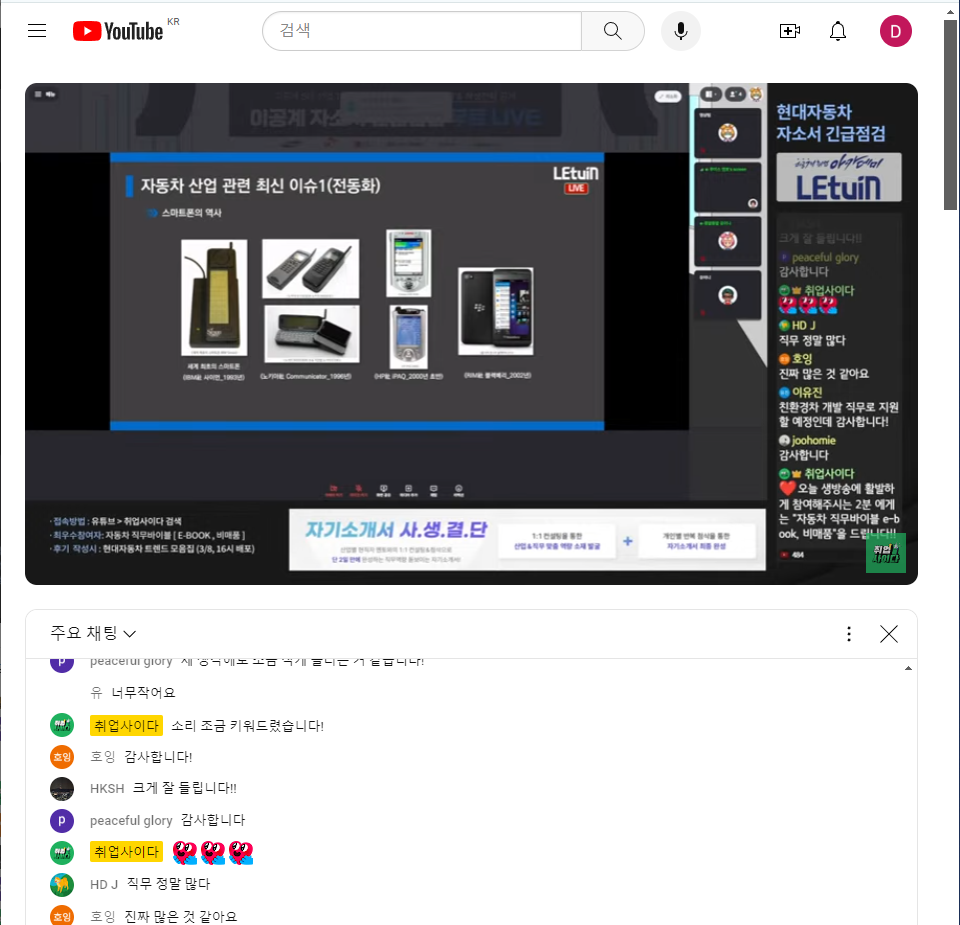The image size is (960, 925).
Task: Open the account menu avatar D
Action: (x=896, y=31)
